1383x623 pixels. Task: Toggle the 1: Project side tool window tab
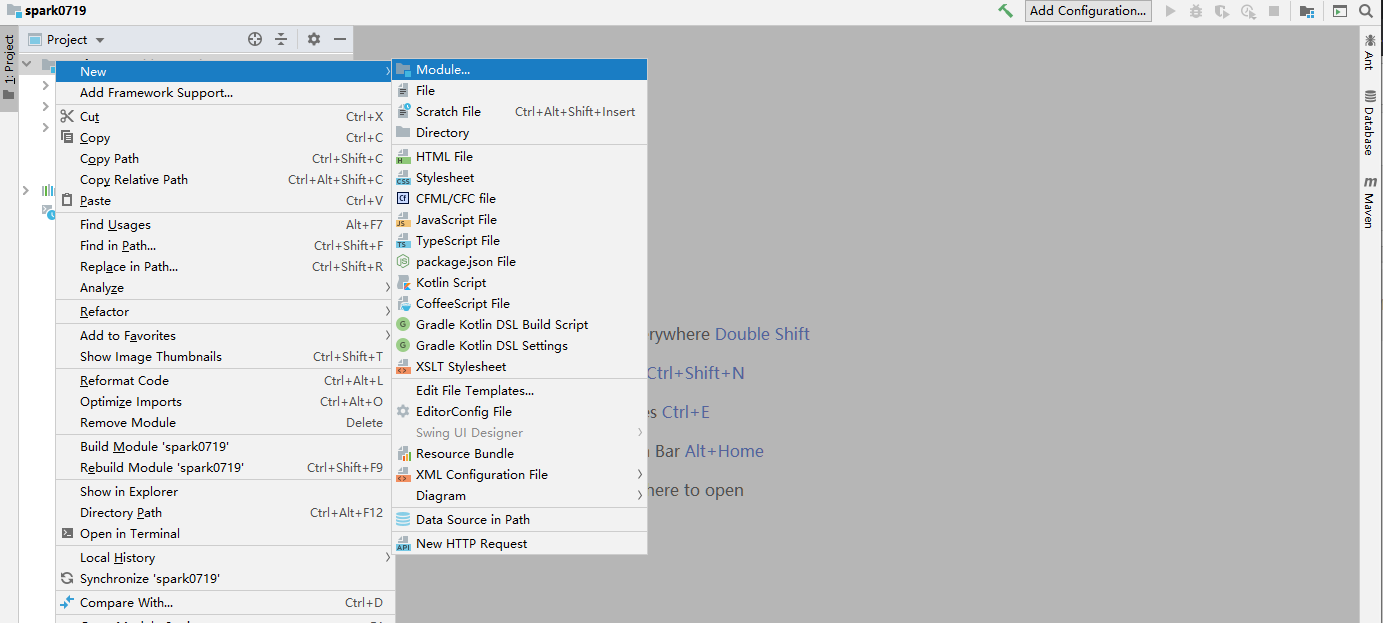(x=9, y=66)
